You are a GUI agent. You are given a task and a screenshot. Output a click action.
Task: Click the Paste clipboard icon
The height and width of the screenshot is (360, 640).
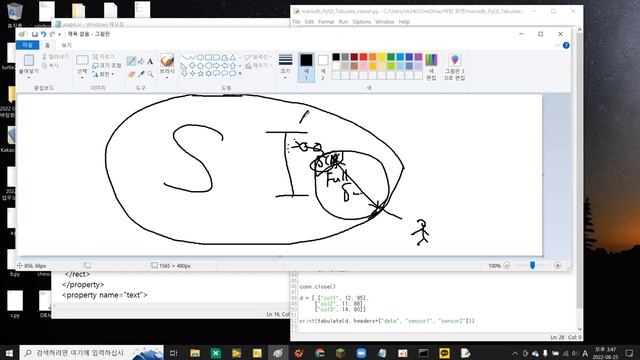29,60
